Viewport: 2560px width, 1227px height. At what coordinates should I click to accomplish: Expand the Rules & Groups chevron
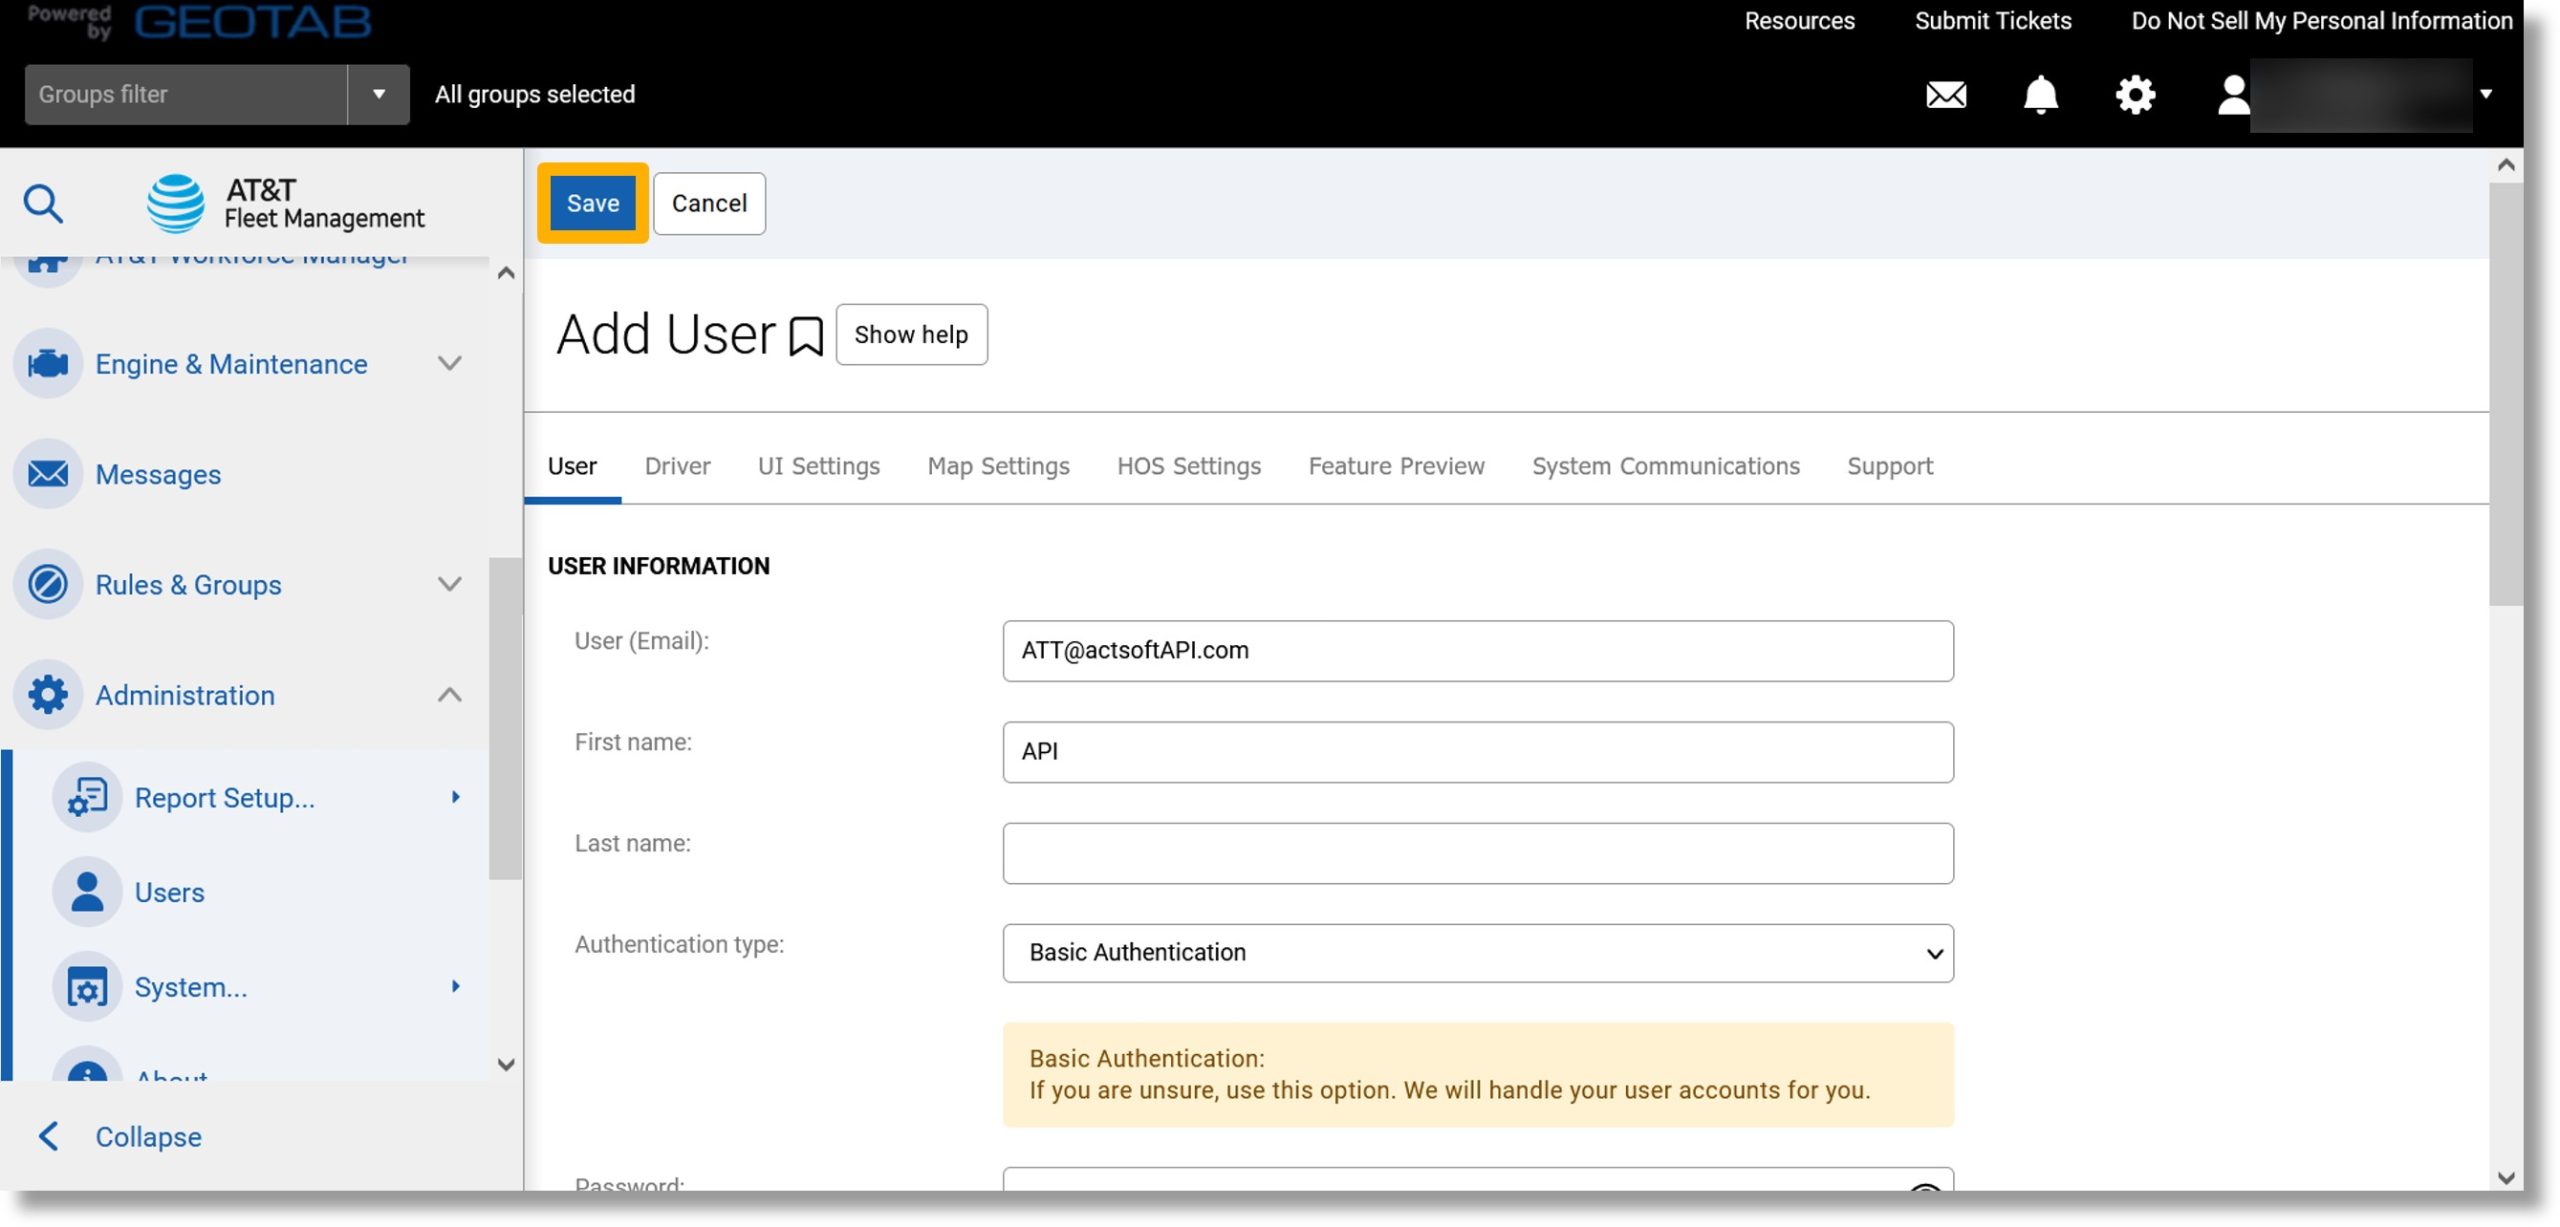pos(450,584)
